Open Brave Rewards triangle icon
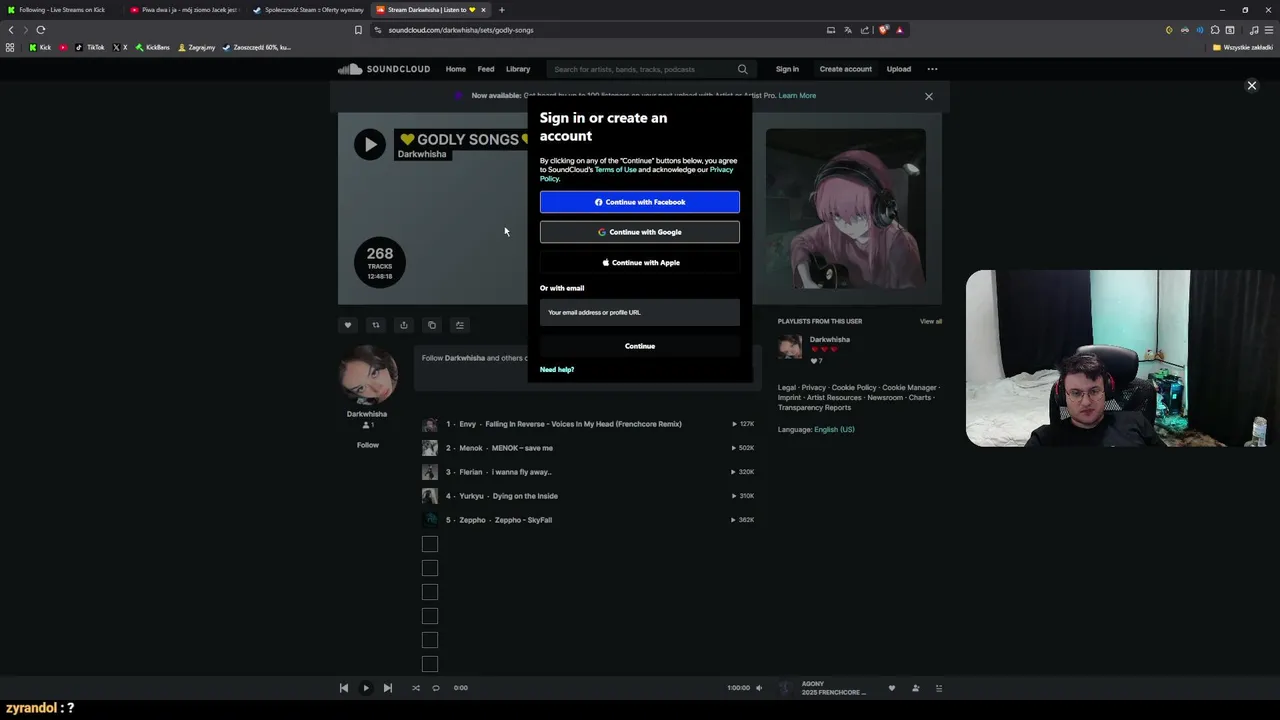 (899, 30)
